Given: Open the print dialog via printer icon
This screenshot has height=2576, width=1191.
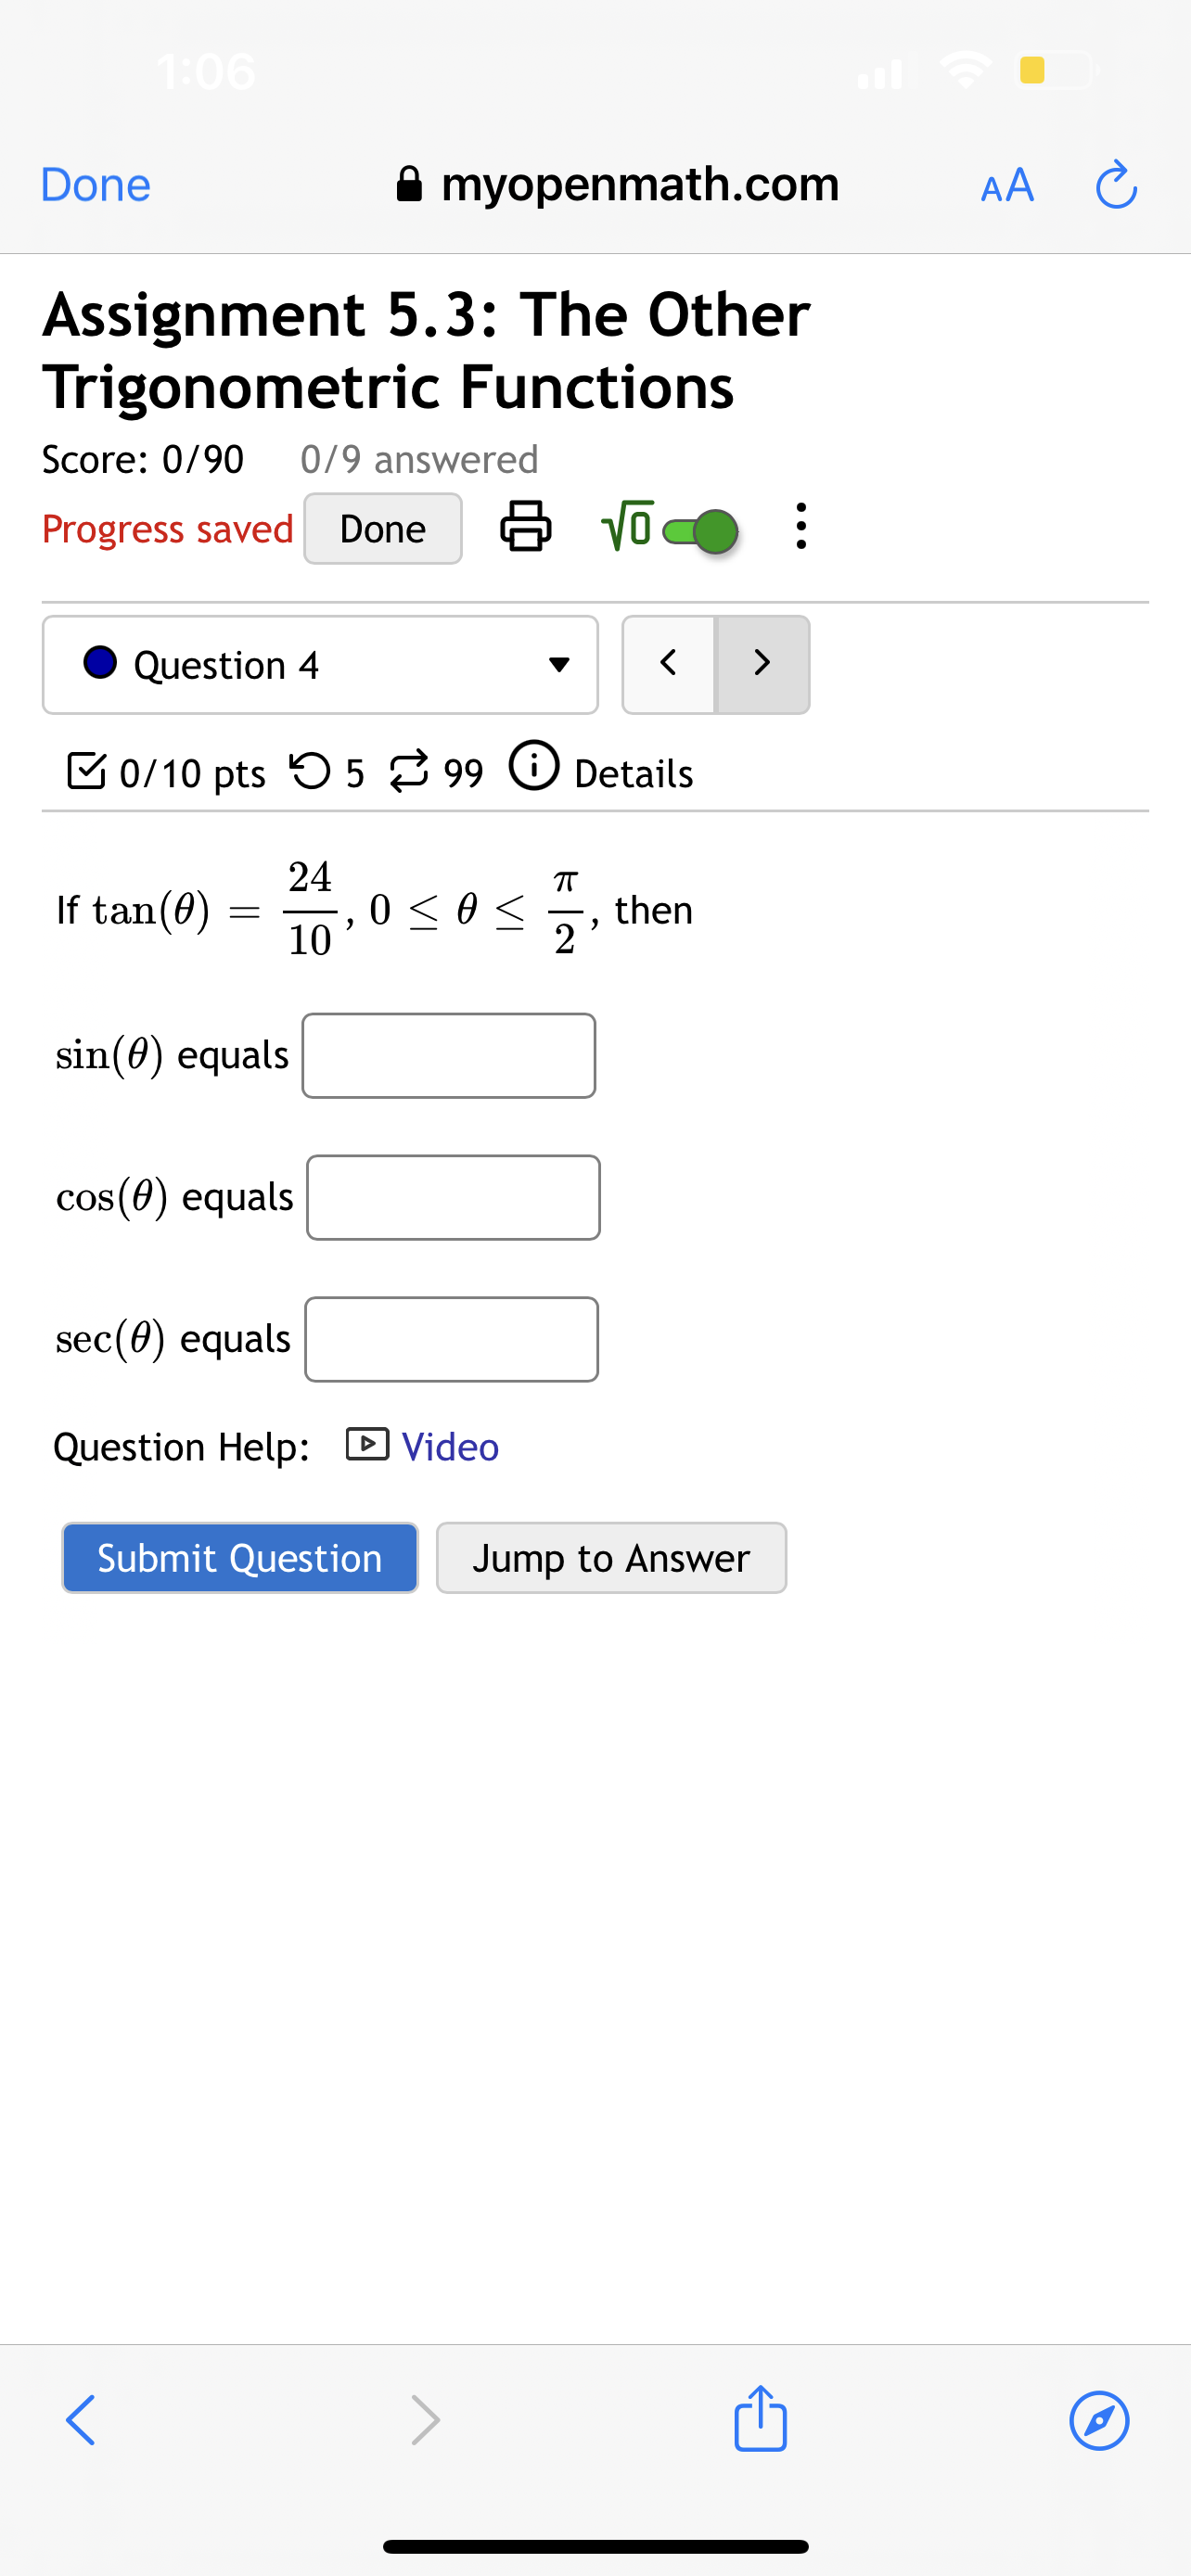Looking at the screenshot, I should [x=525, y=528].
